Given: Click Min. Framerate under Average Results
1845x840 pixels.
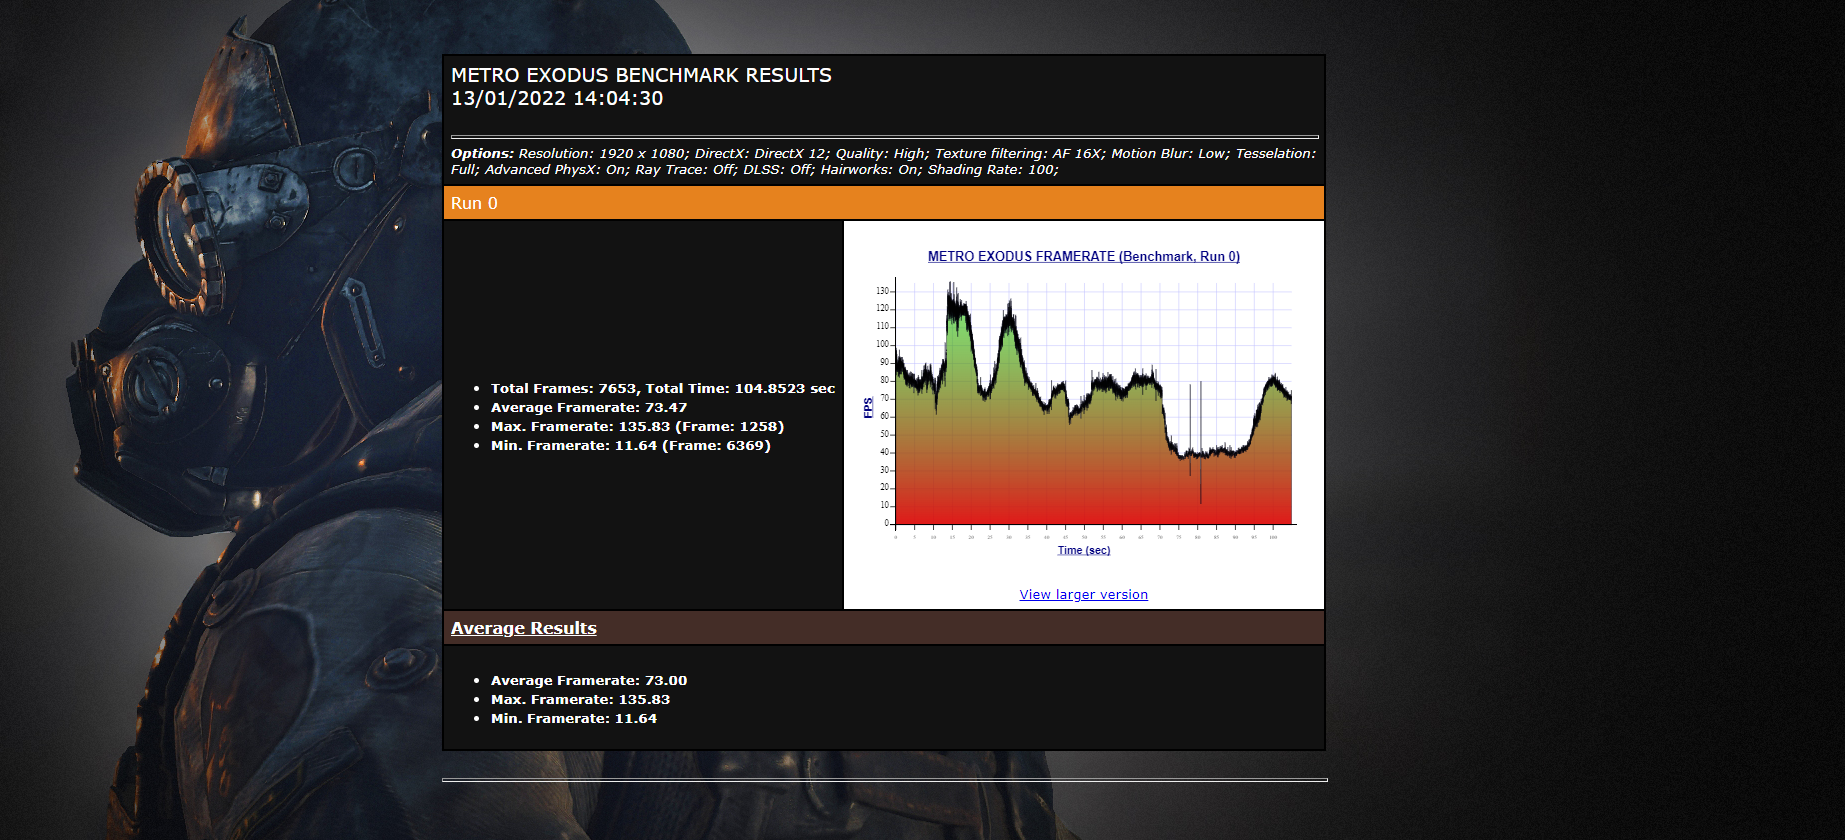Looking at the screenshot, I should (573, 719).
